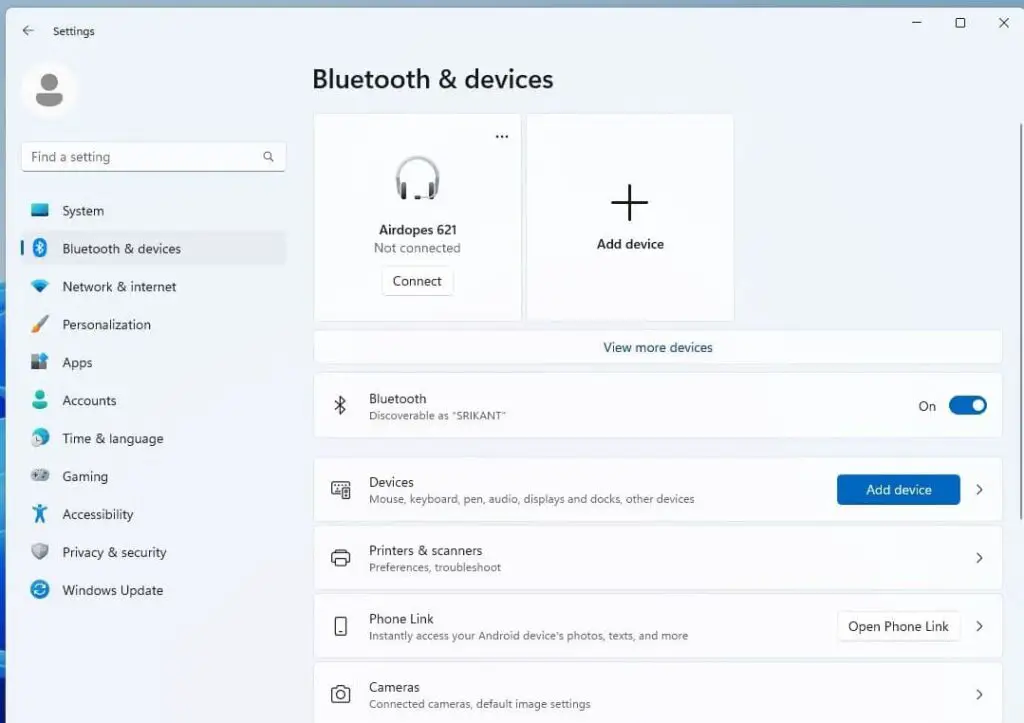
Task: Click the Printers & scanners printer icon
Action: 341,558
